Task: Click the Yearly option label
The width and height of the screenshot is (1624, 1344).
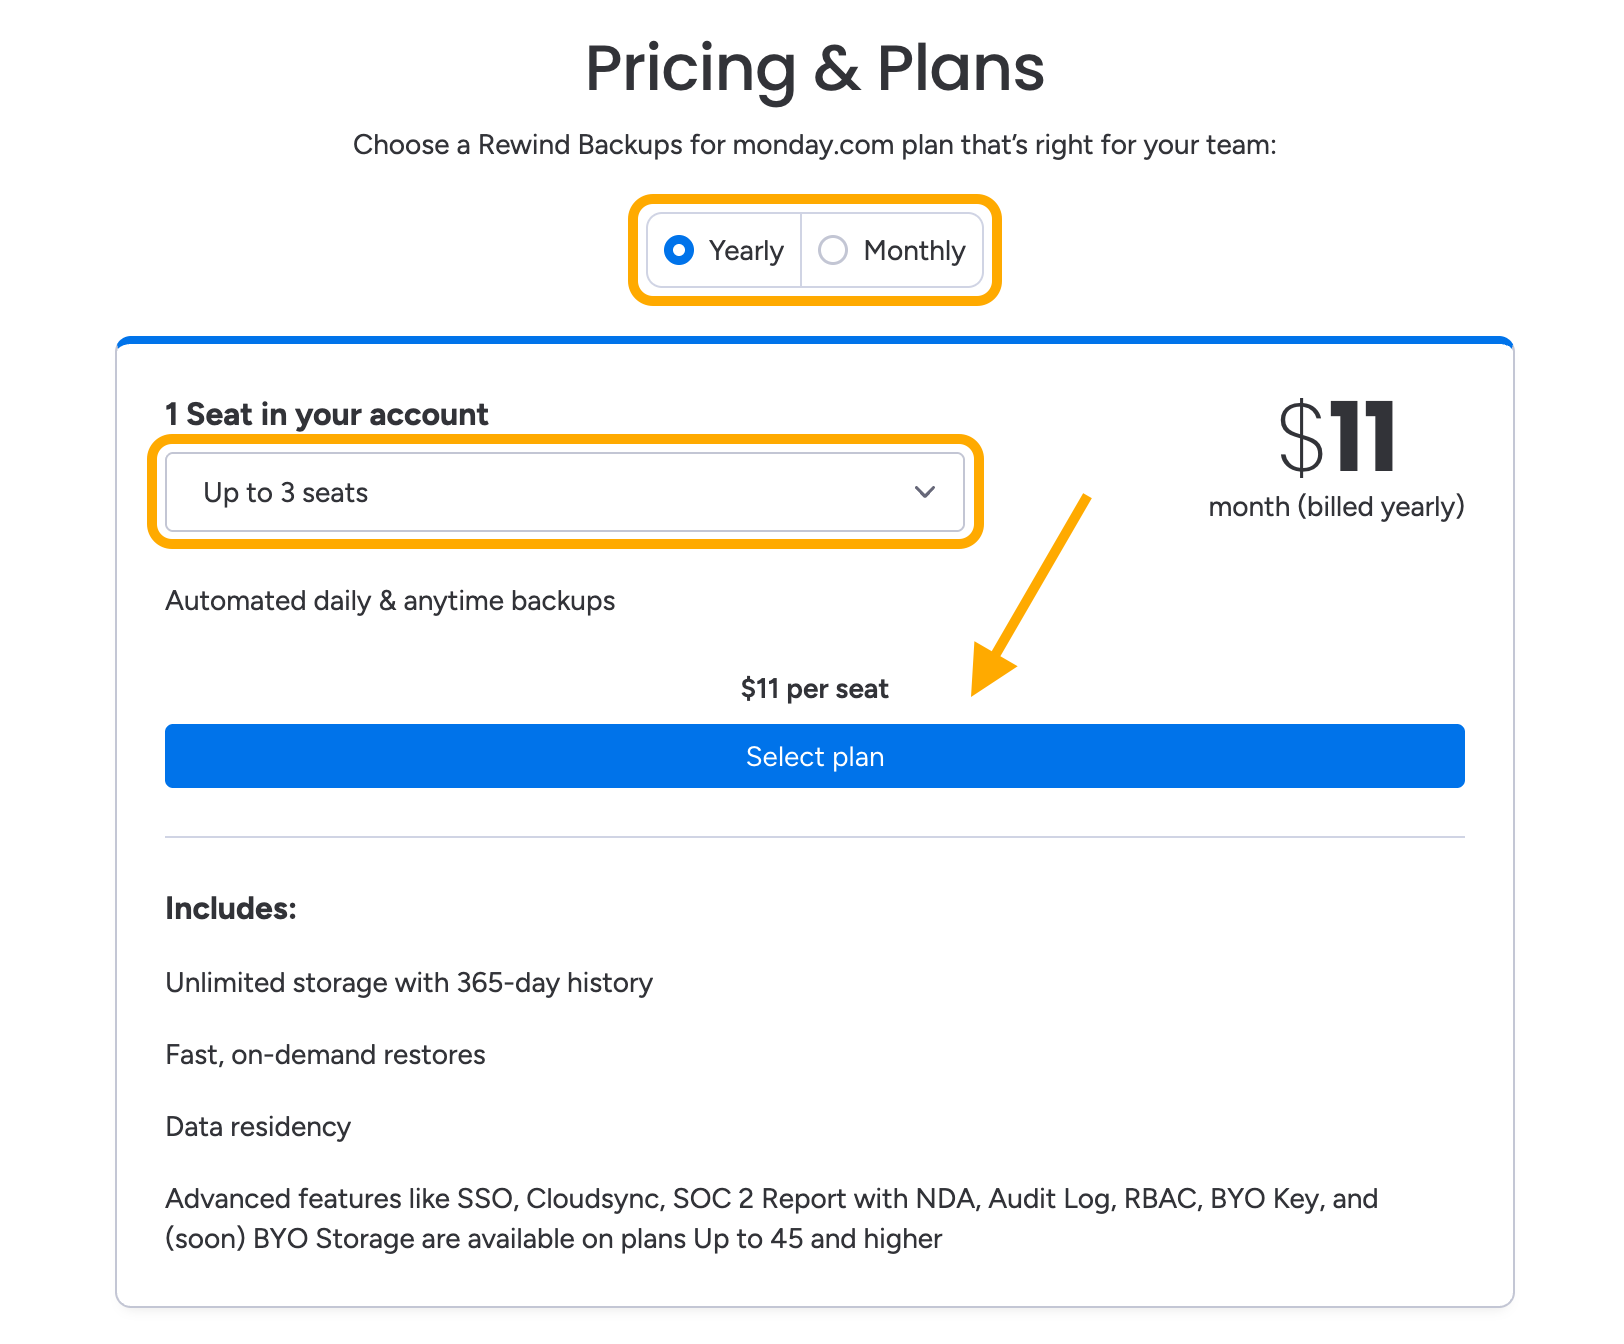Action: point(745,250)
